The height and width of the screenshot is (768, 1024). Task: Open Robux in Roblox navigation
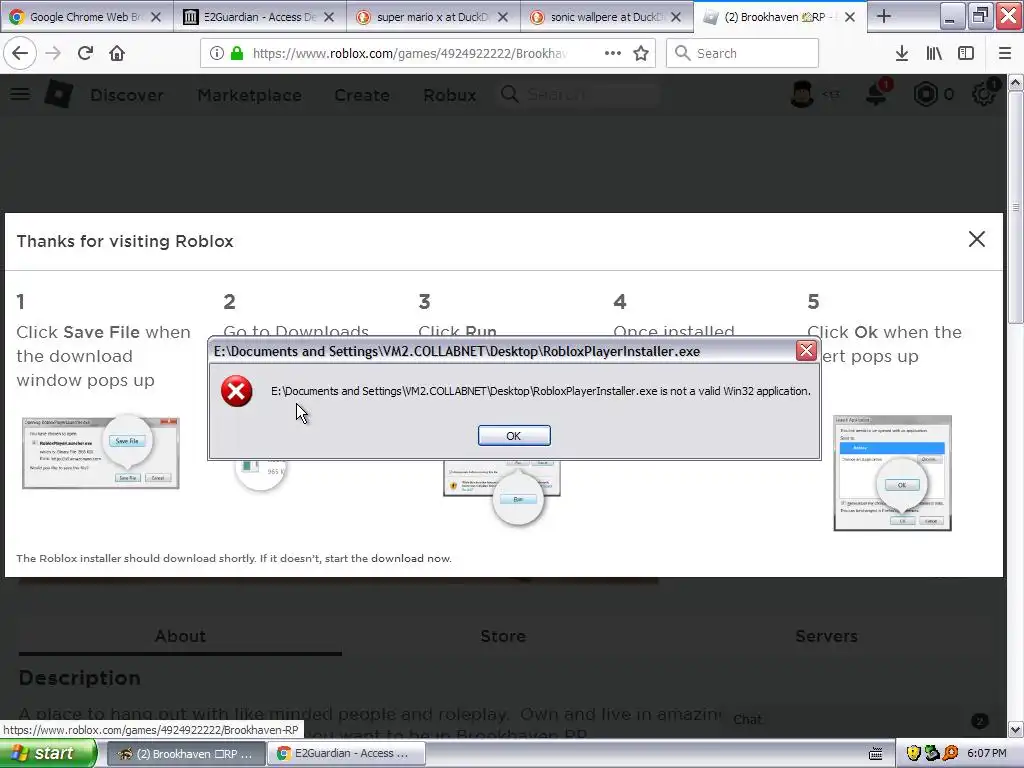pyautogui.click(x=449, y=95)
